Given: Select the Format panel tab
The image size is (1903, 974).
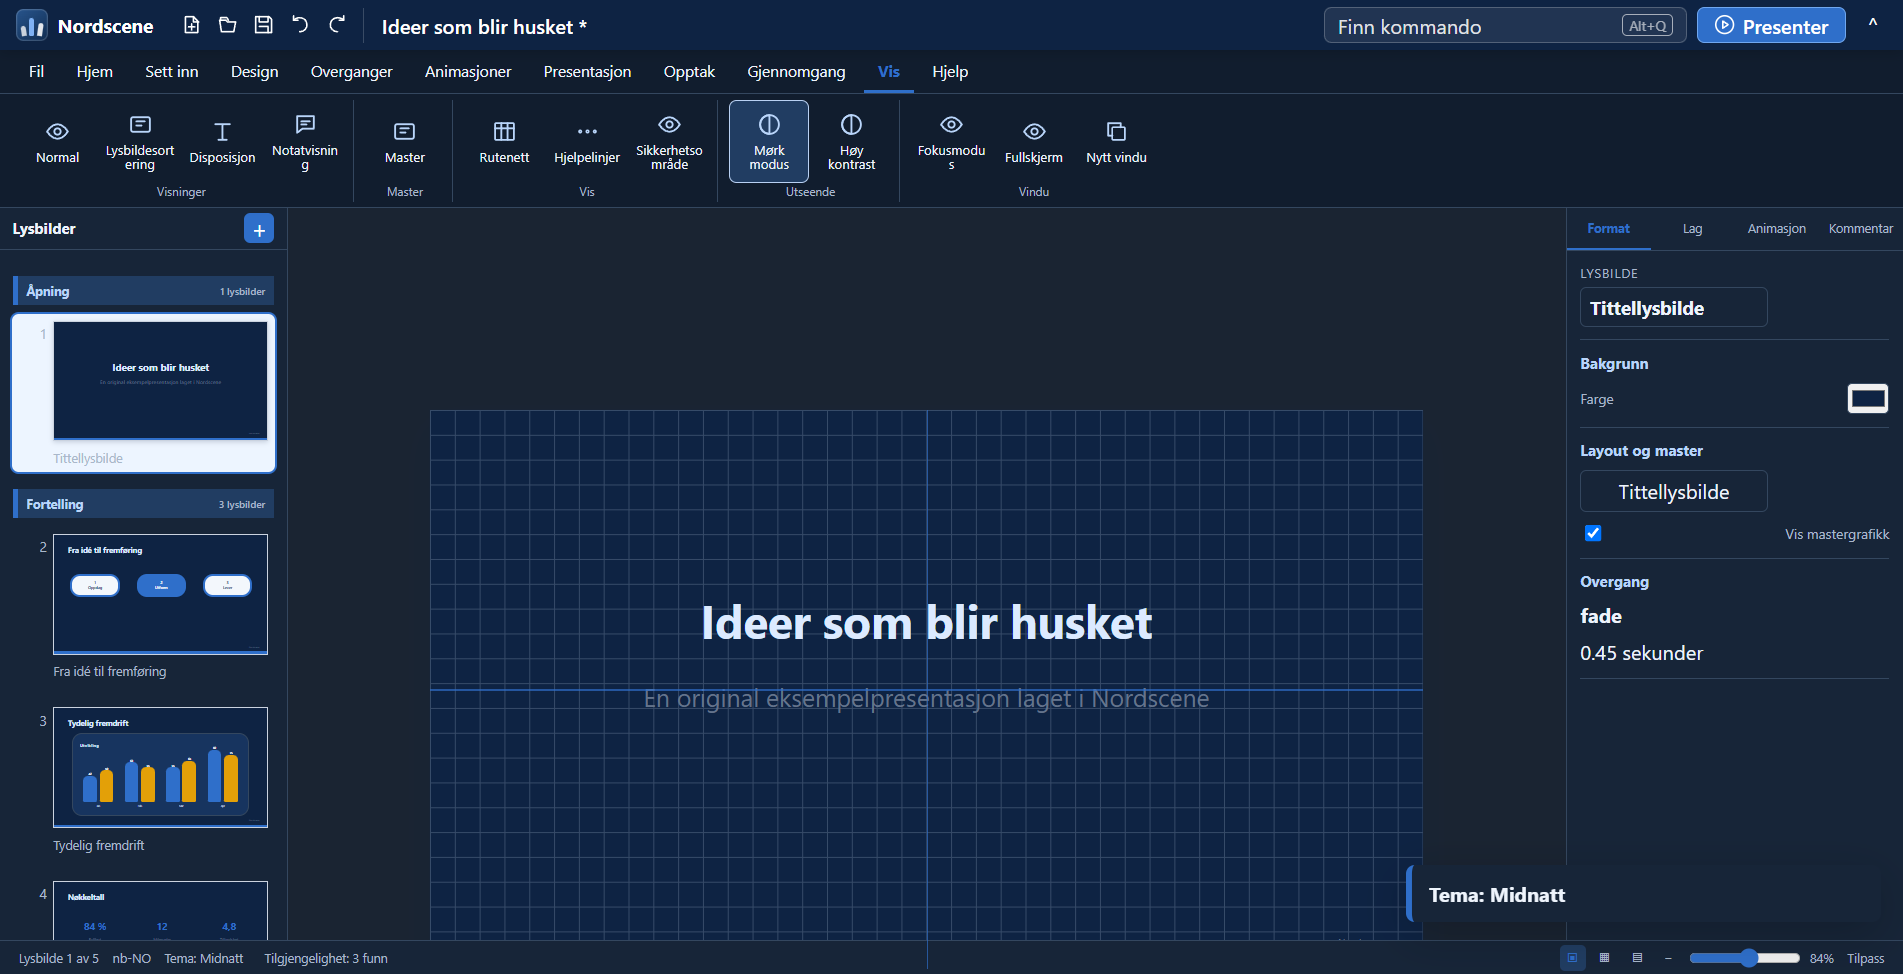Looking at the screenshot, I should tap(1608, 229).
